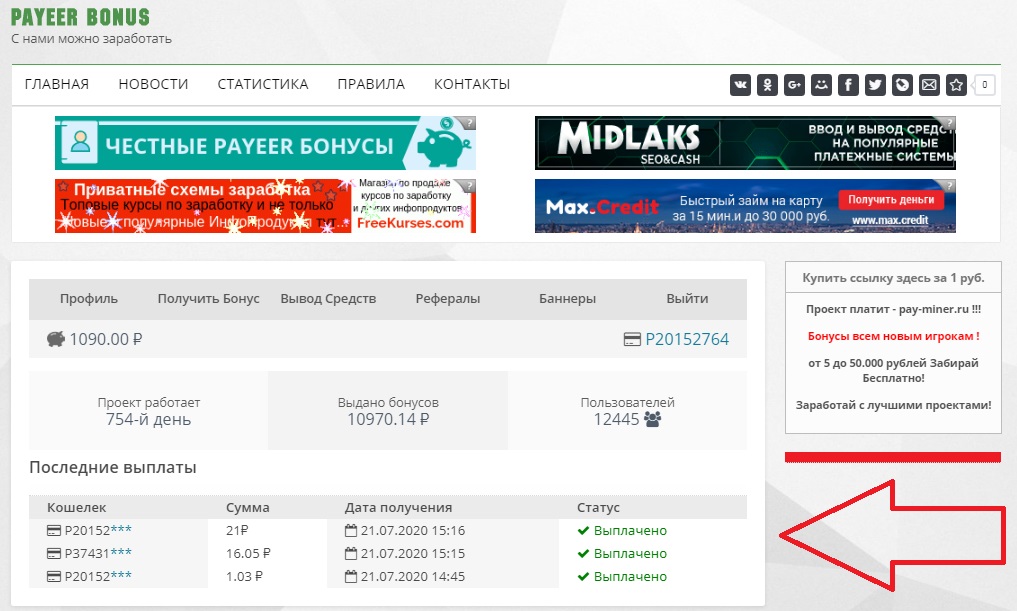Click Заработай с лучшими проектами link
Screen dimensions: 1017x611
click(x=893, y=405)
